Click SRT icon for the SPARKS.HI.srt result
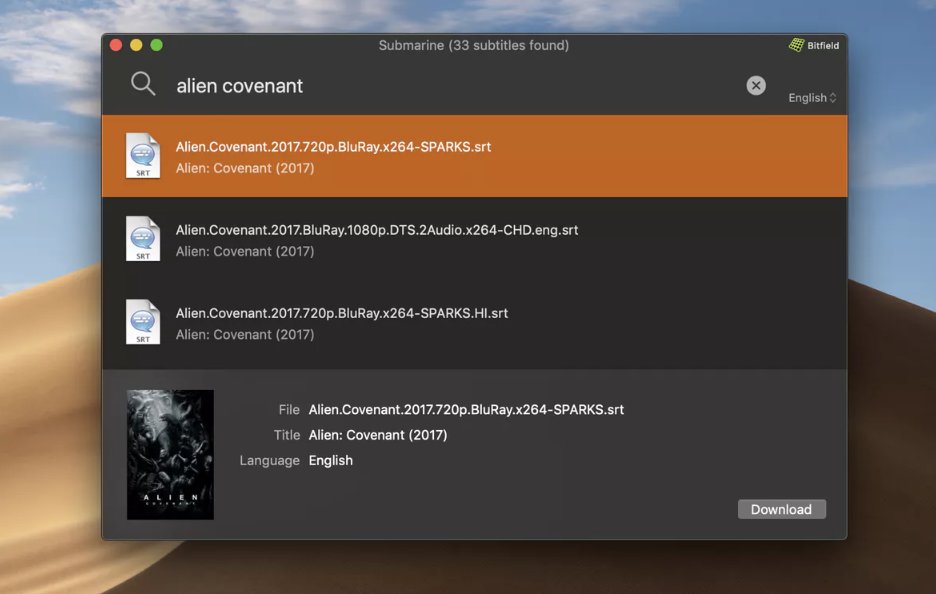The image size is (936, 594). coord(143,321)
